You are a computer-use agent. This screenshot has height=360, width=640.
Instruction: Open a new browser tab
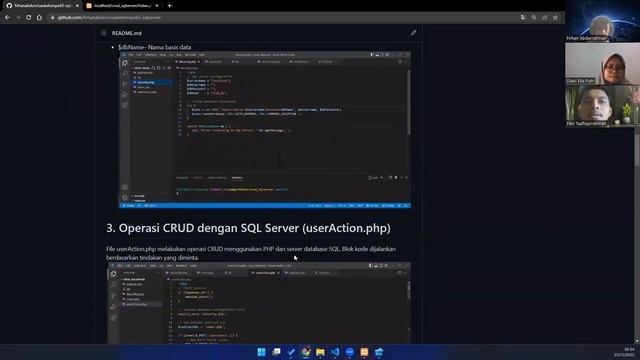coord(169,6)
